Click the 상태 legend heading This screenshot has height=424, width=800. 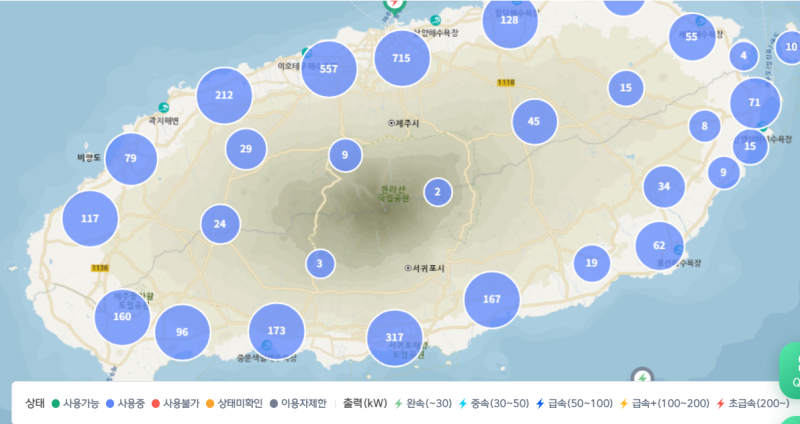(35, 403)
